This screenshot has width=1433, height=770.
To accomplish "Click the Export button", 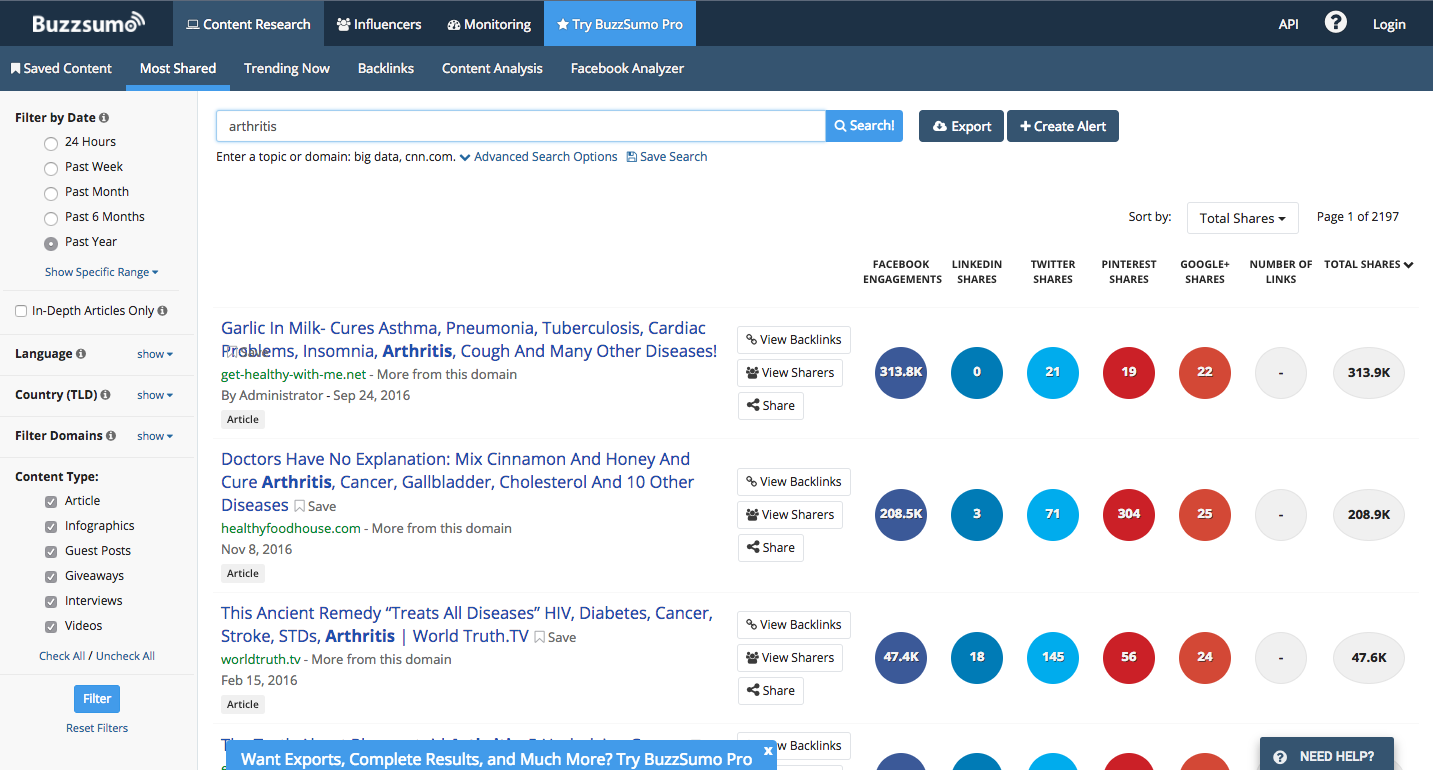I will (x=961, y=126).
